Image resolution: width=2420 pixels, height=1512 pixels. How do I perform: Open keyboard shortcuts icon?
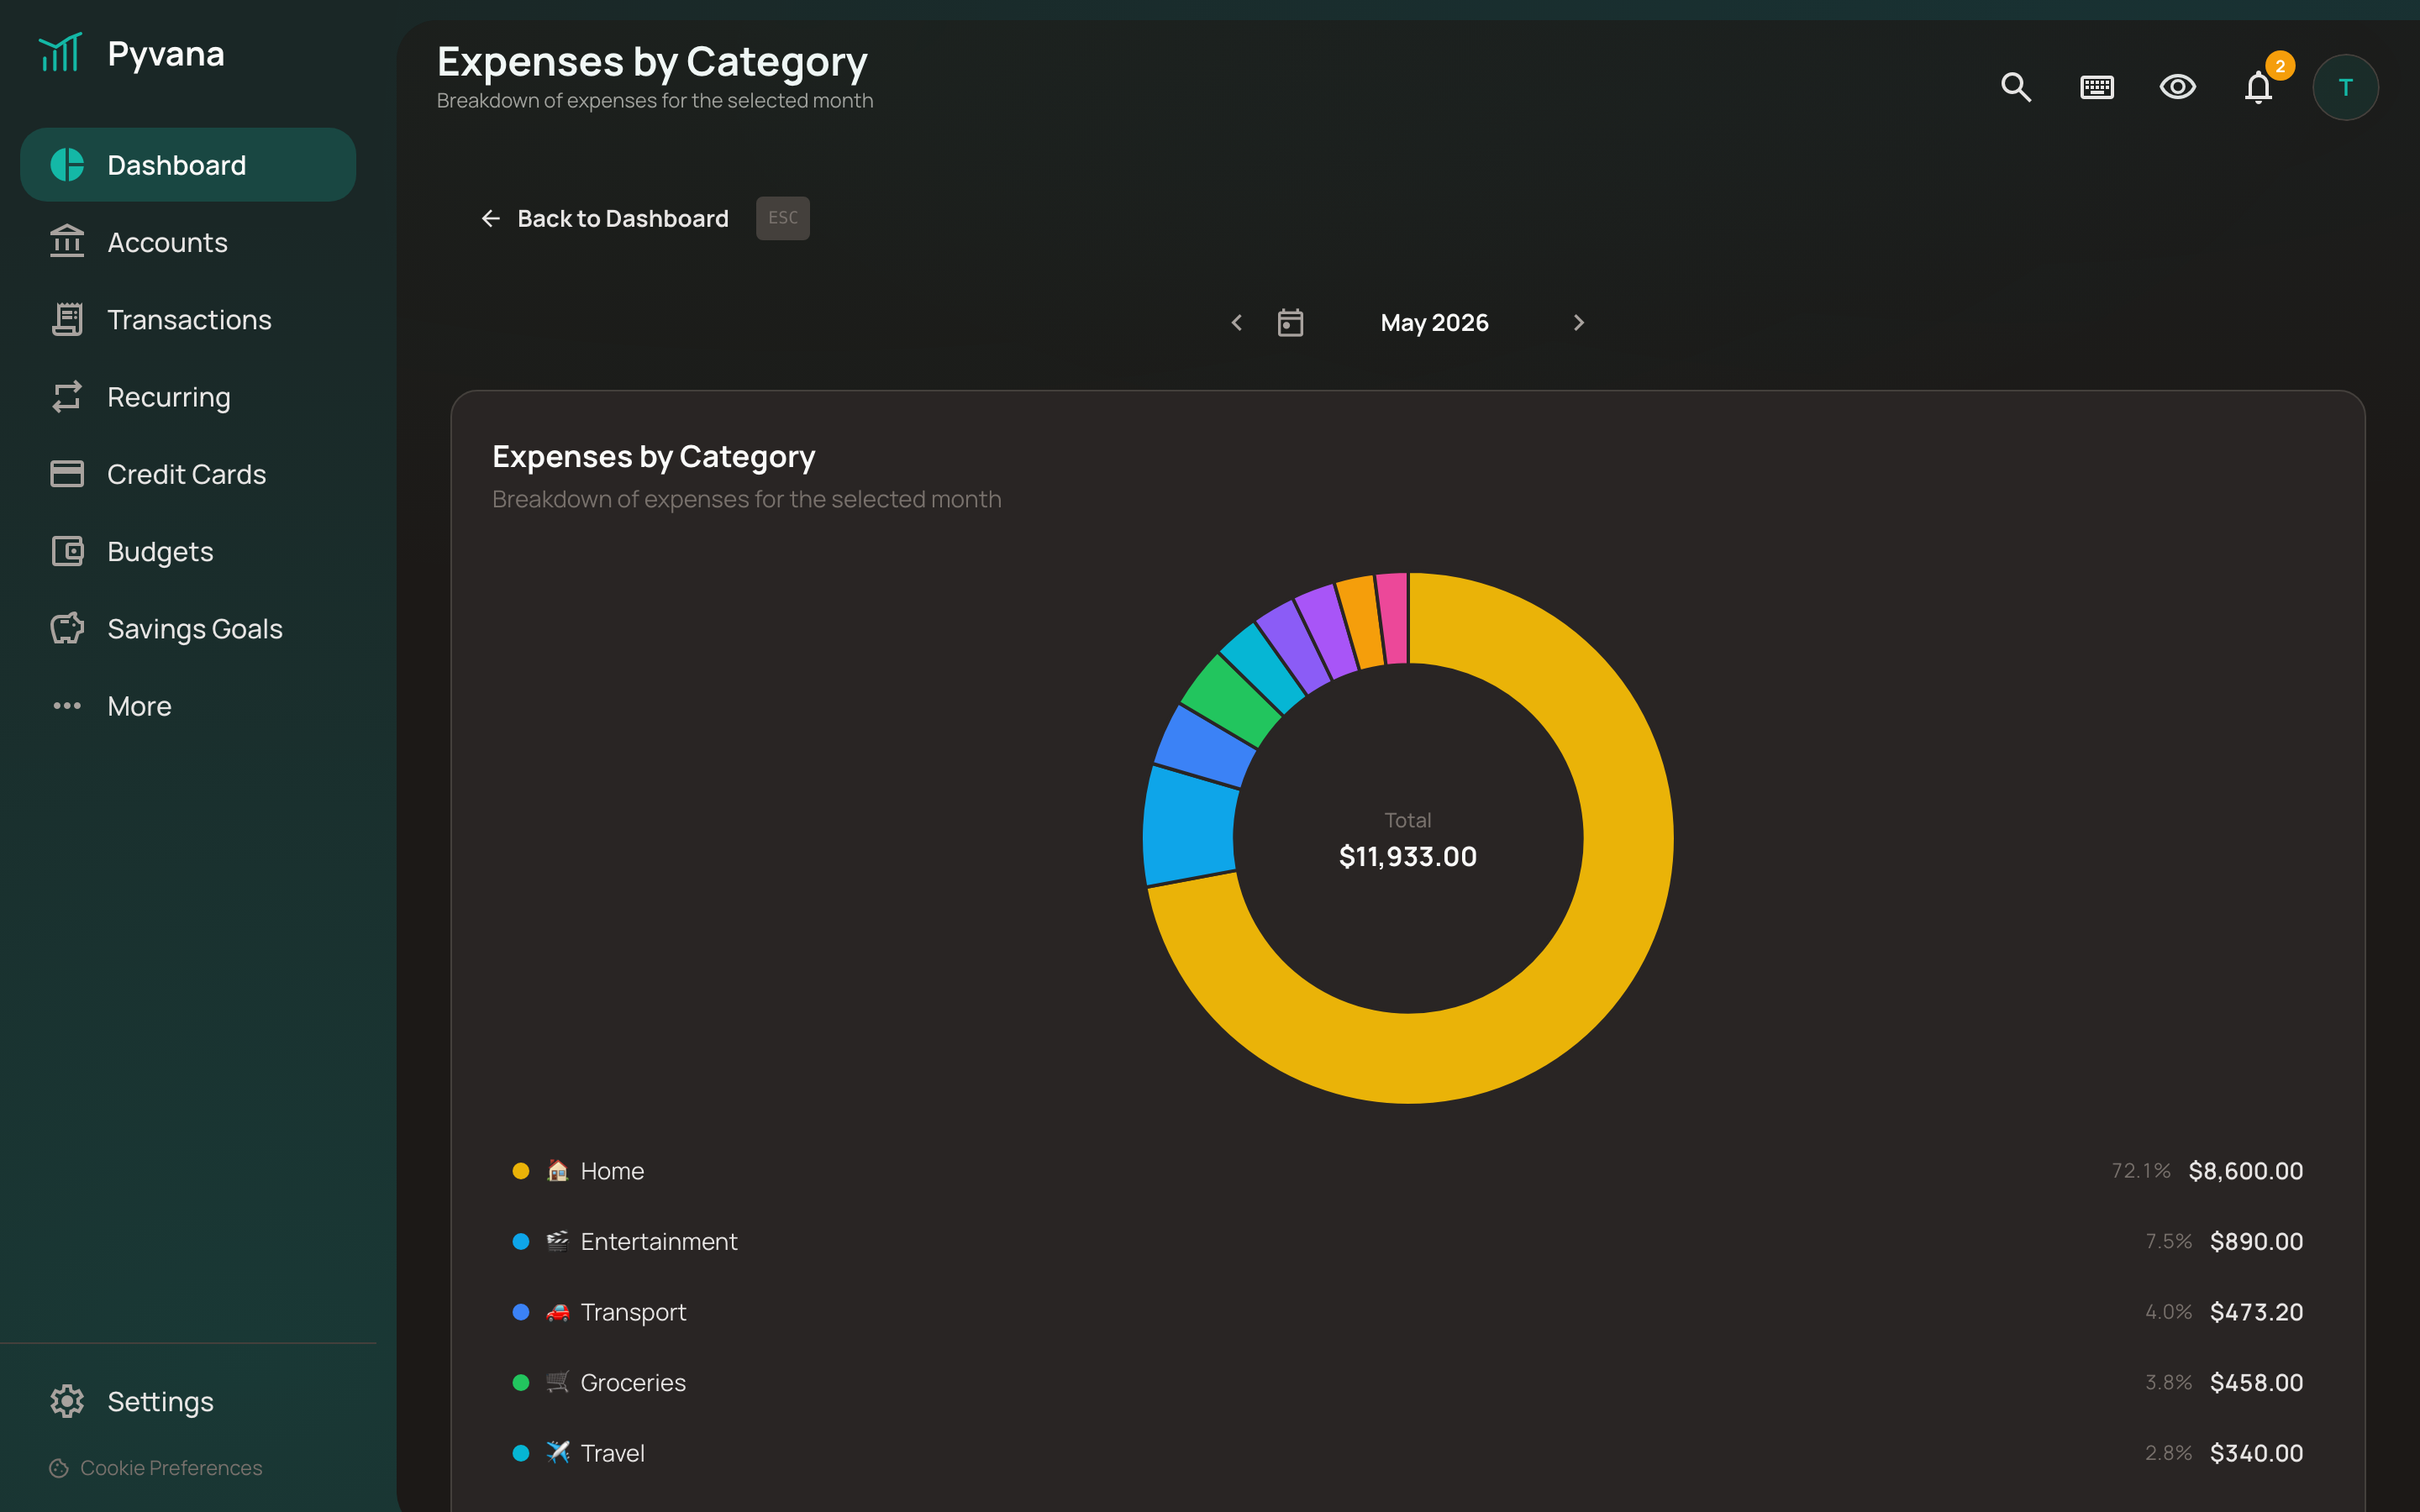point(2096,87)
